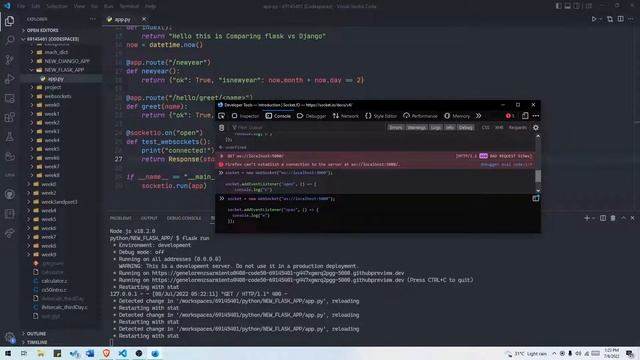Open the GitHub view in the activity bar
The width and height of the screenshot is (640, 360).
coord(9,194)
